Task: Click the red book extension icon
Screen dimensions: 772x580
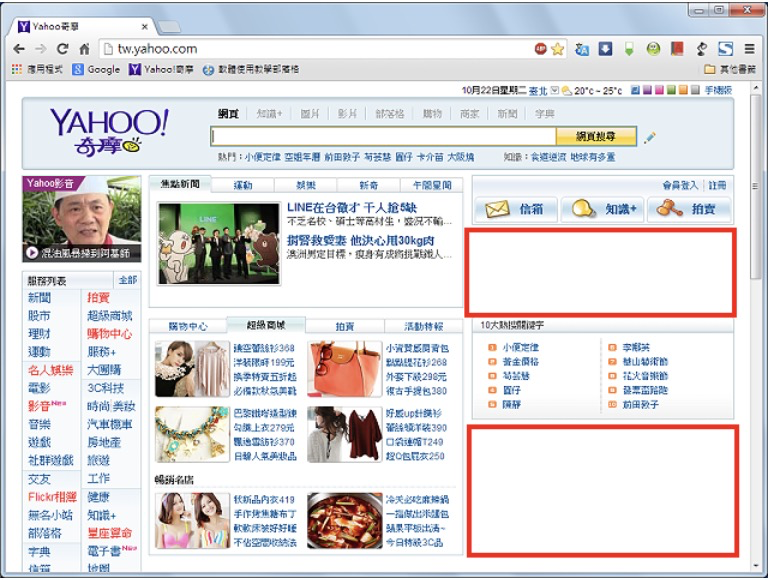Action: click(x=677, y=48)
